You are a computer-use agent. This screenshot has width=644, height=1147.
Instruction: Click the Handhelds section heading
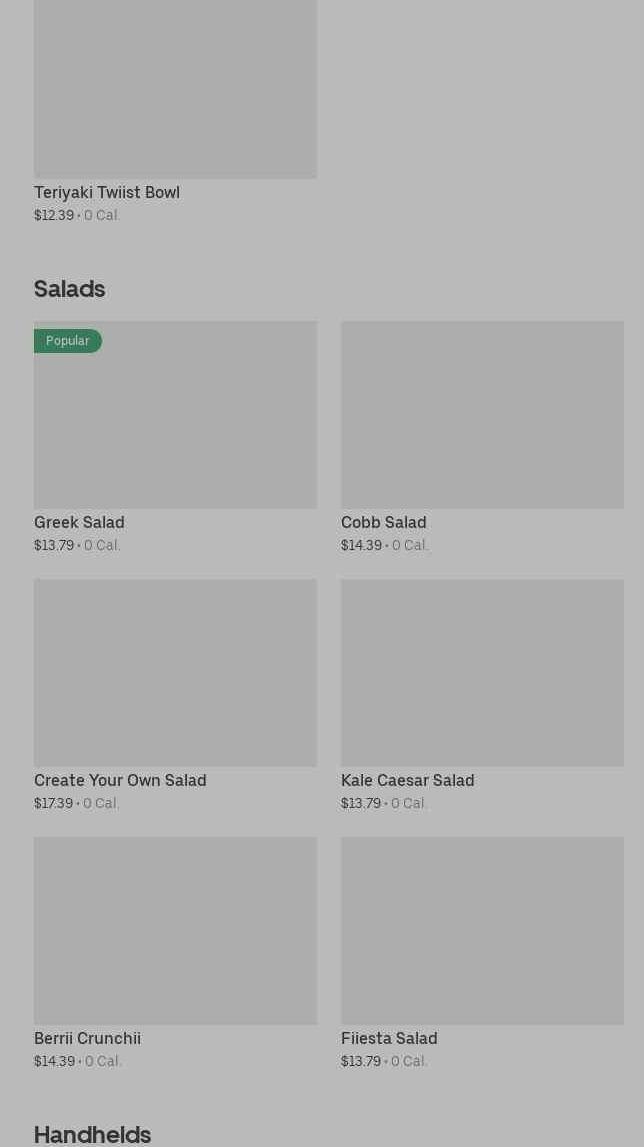click(92, 1134)
